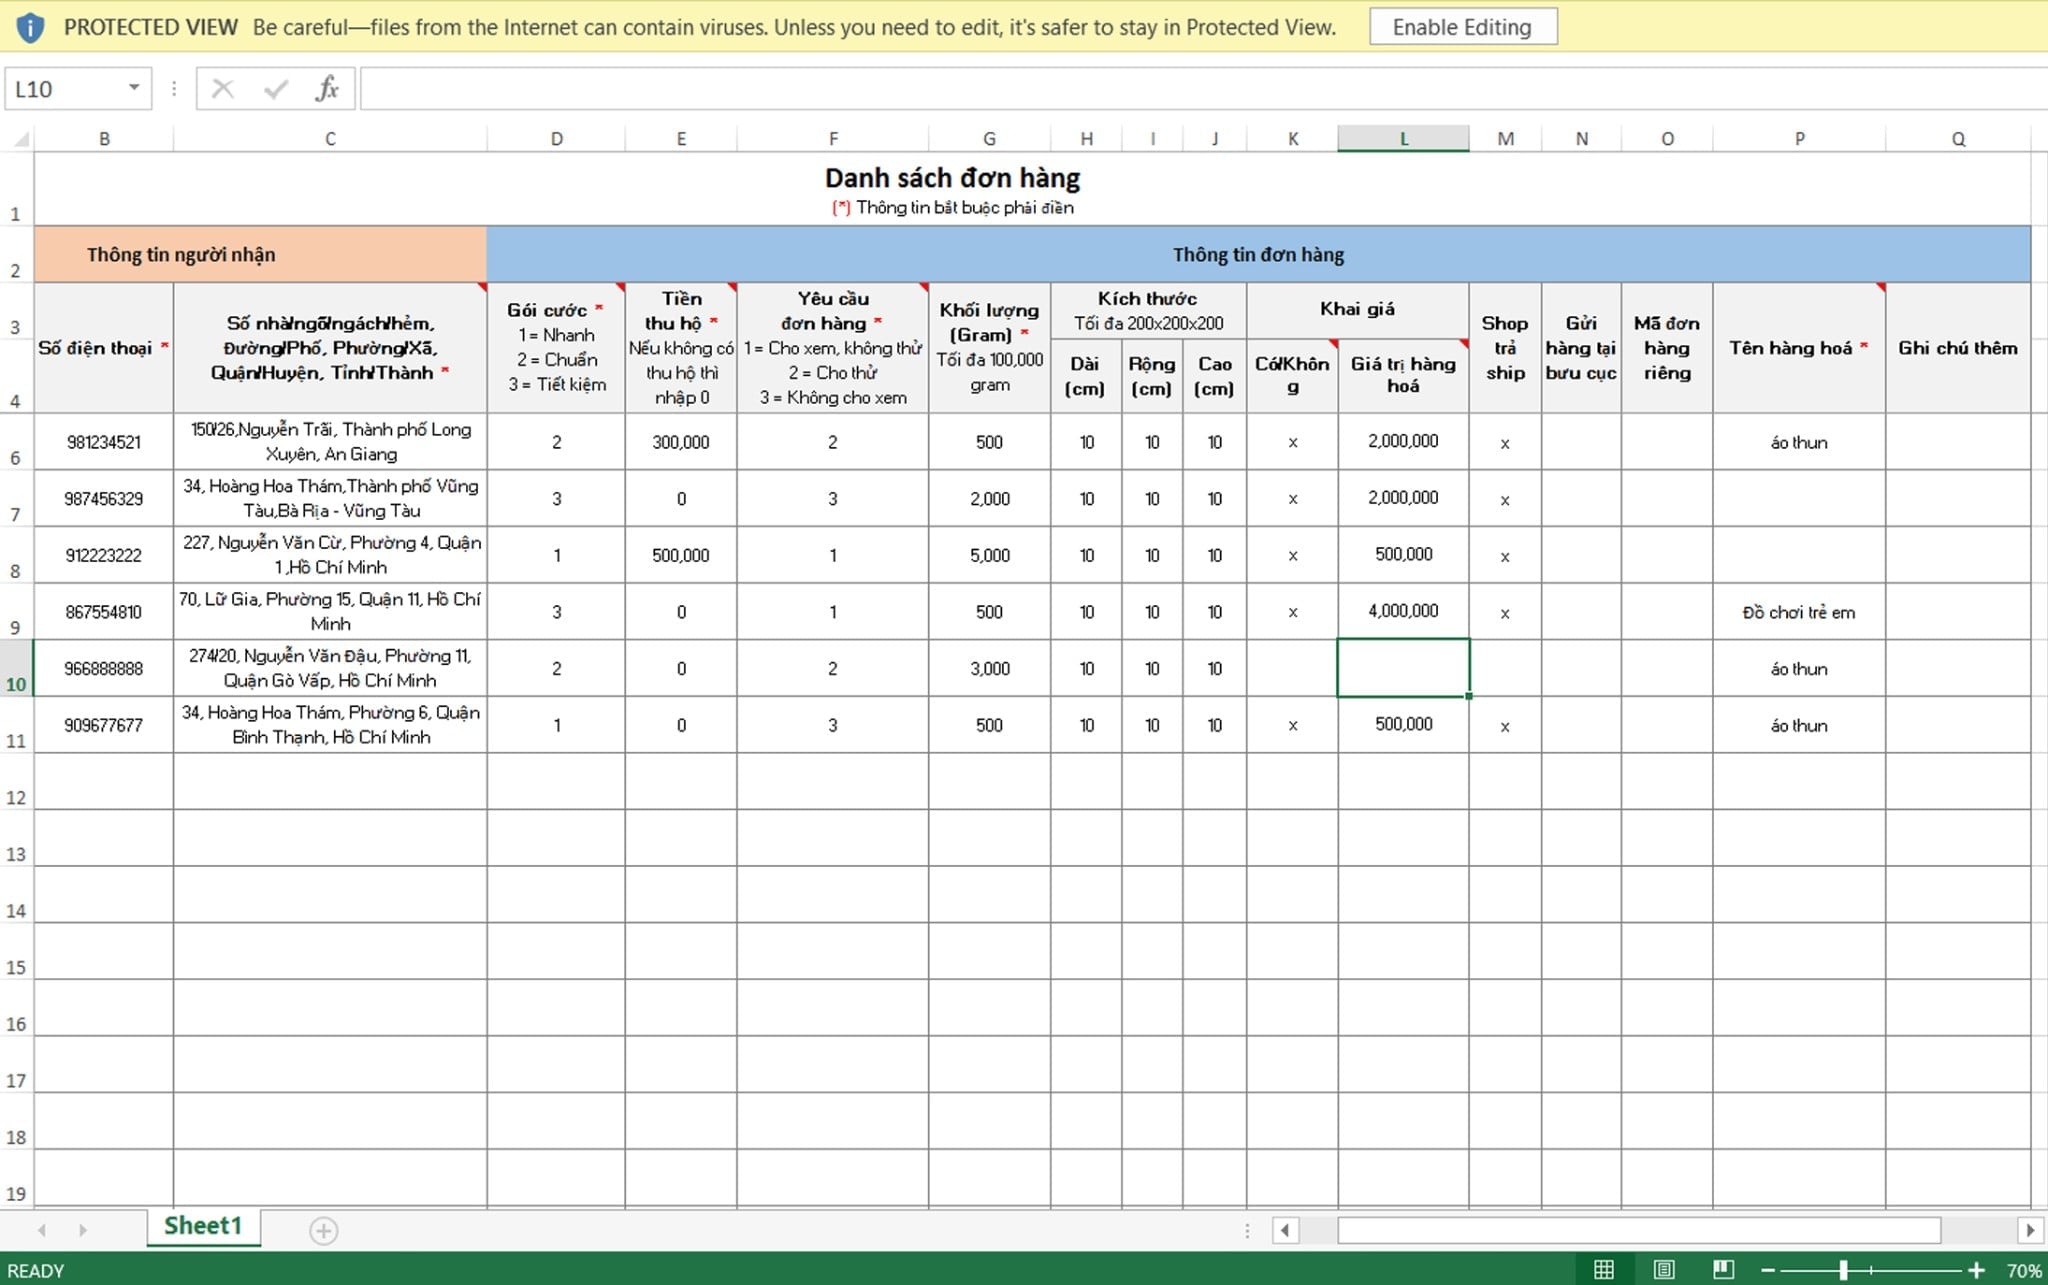
Task: Click the Protected View shield info icon
Action: click(x=30, y=27)
